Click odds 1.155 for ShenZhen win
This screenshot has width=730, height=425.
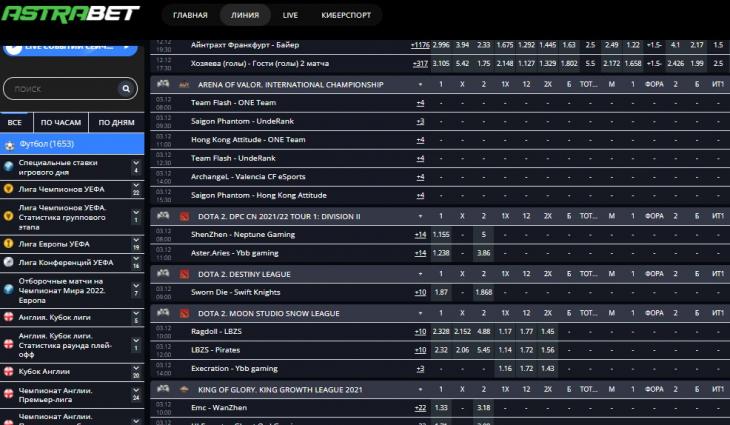point(441,234)
